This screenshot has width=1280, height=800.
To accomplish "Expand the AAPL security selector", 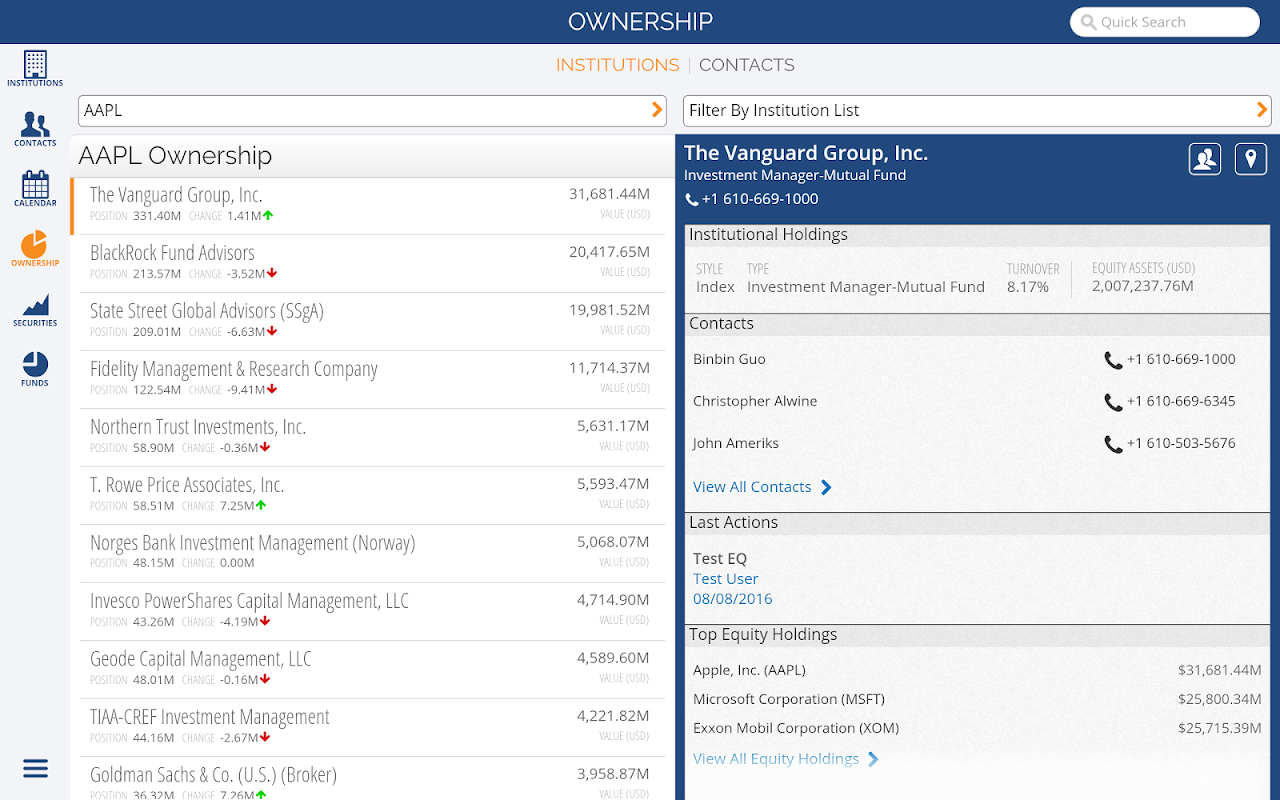I will (x=657, y=110).
